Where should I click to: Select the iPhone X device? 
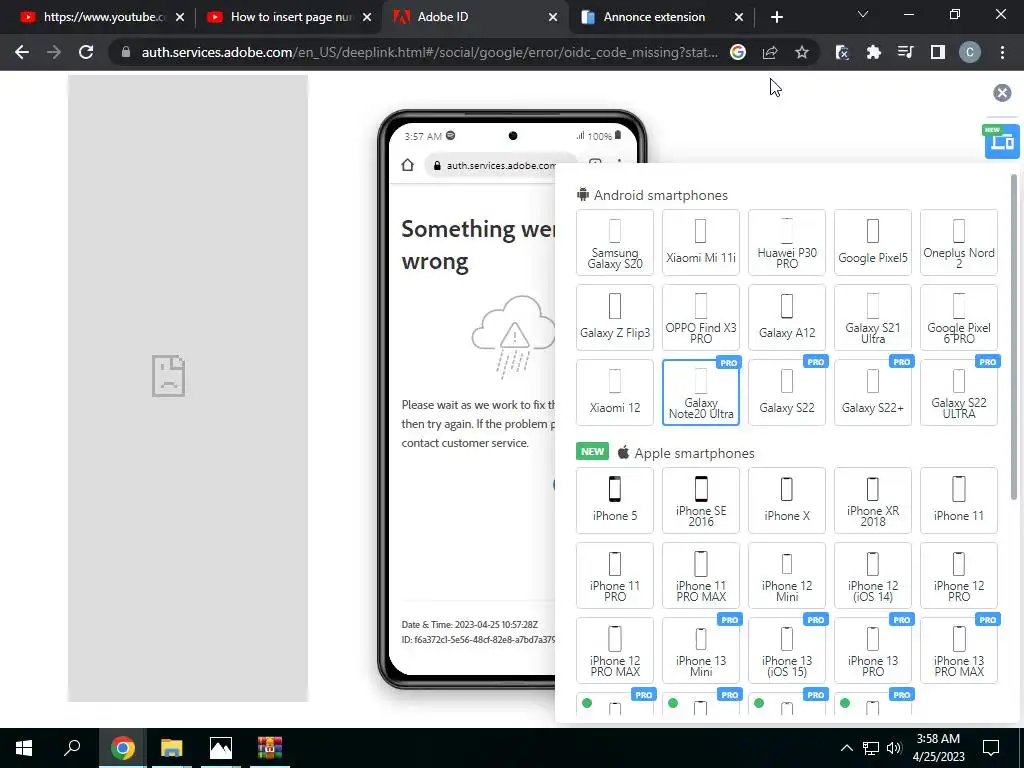(x=787, y=500)
